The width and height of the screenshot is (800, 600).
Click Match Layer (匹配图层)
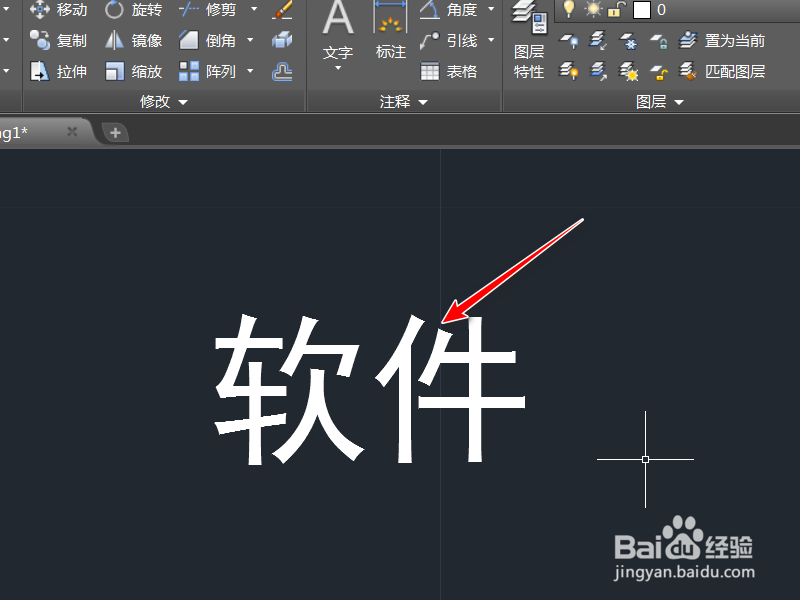pyautogui.click(x=733, y=71)
